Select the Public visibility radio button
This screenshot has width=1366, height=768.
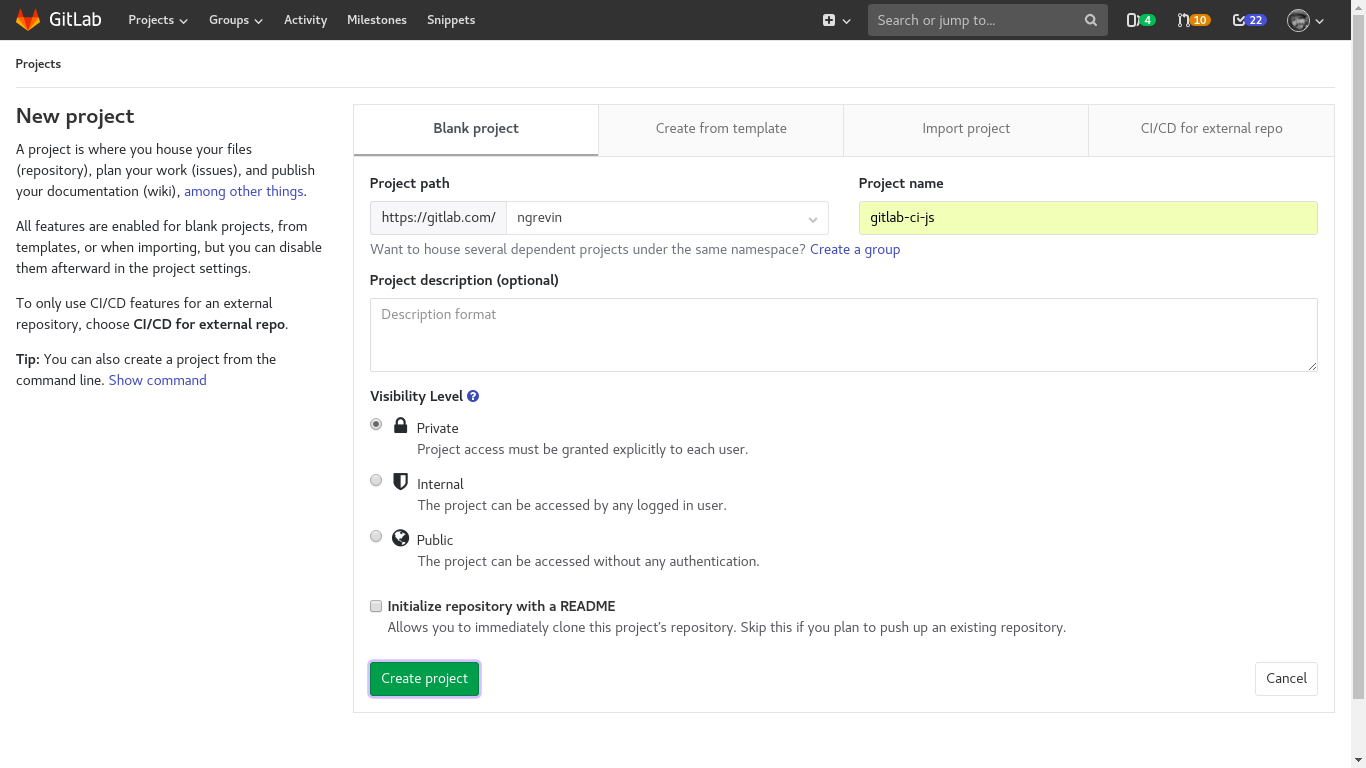pyautogui.click(x=376, y=536)
